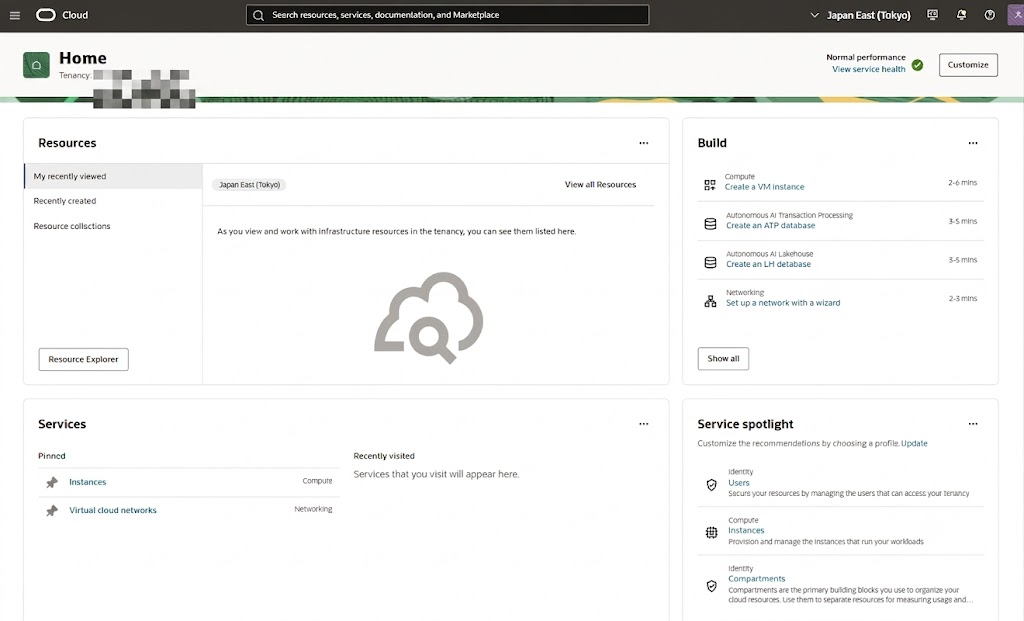Click the search resources input field
The width and height of the screenshot is (1024, 621).
(x=447, y=15)
